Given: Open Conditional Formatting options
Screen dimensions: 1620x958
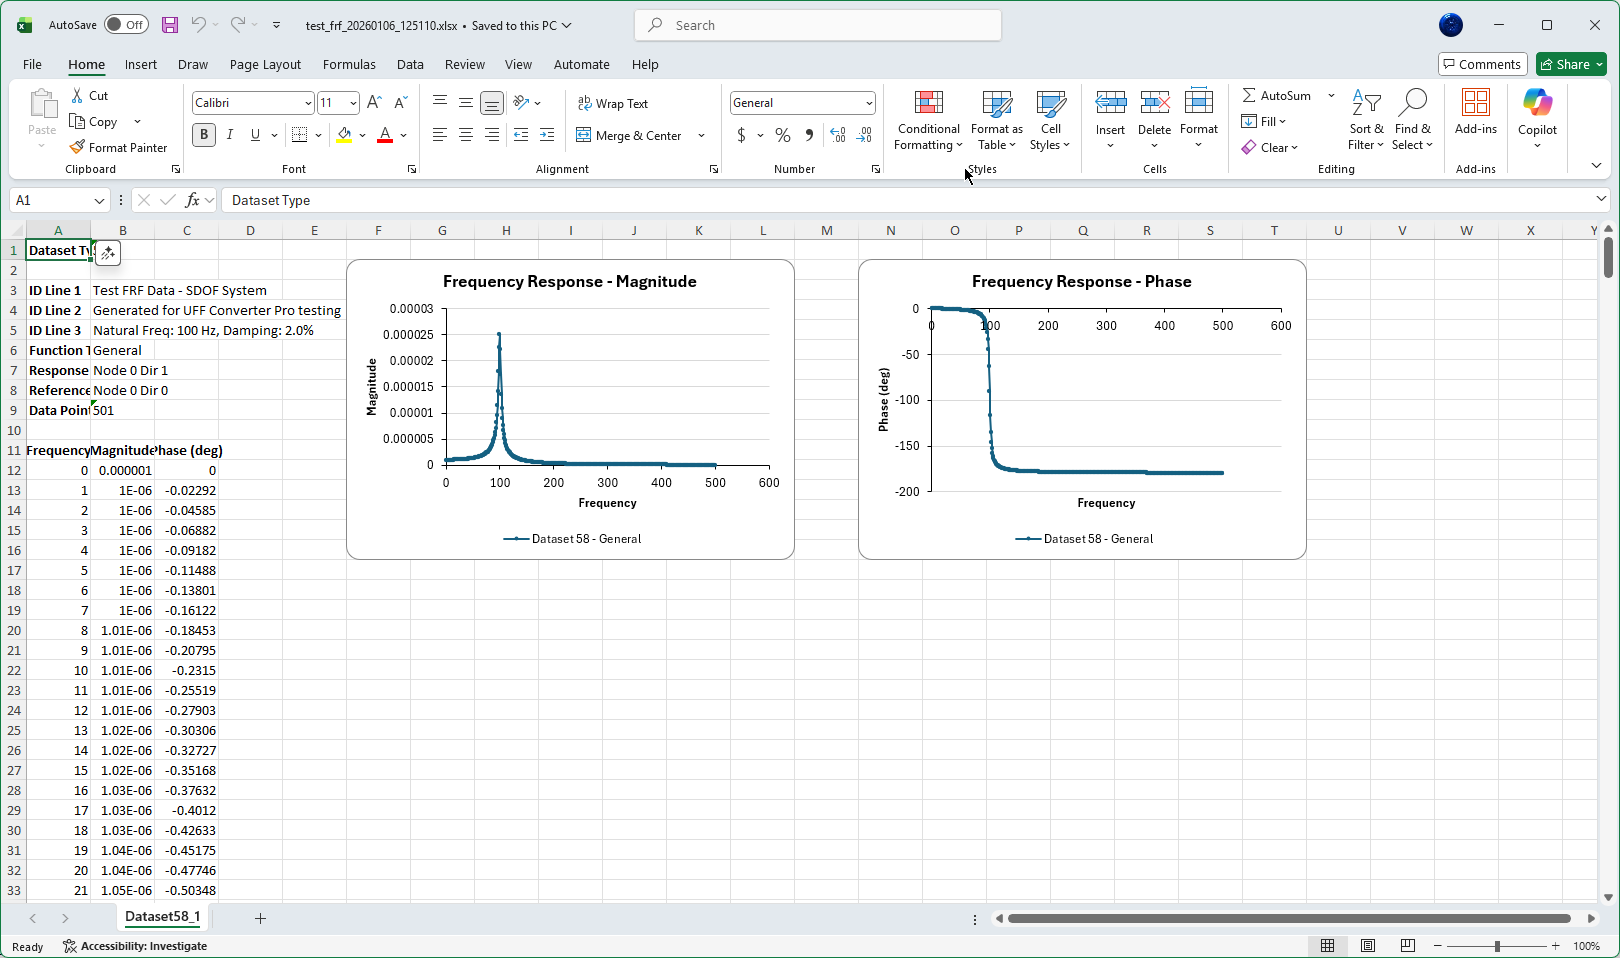Looking at the screenshot, I should [927, 120].
